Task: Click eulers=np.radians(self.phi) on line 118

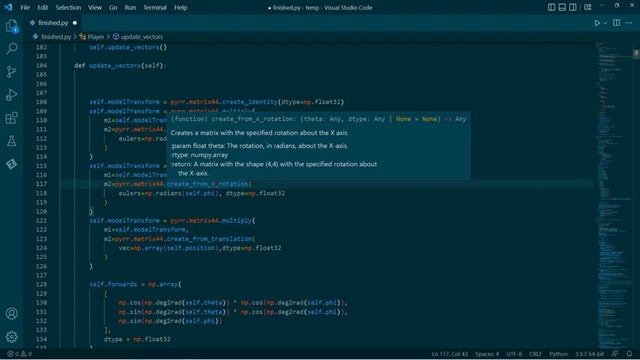Action: [x=169, y=193]
